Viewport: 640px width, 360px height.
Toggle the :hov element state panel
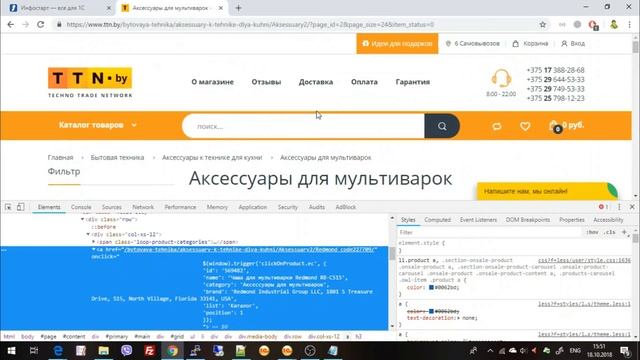pos(592,232)
